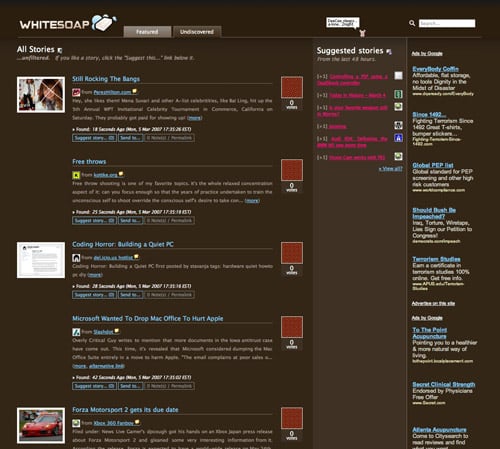The height and width of the screenshot is (449, 500).
Task: Focus the search text field
Action: 447,23
